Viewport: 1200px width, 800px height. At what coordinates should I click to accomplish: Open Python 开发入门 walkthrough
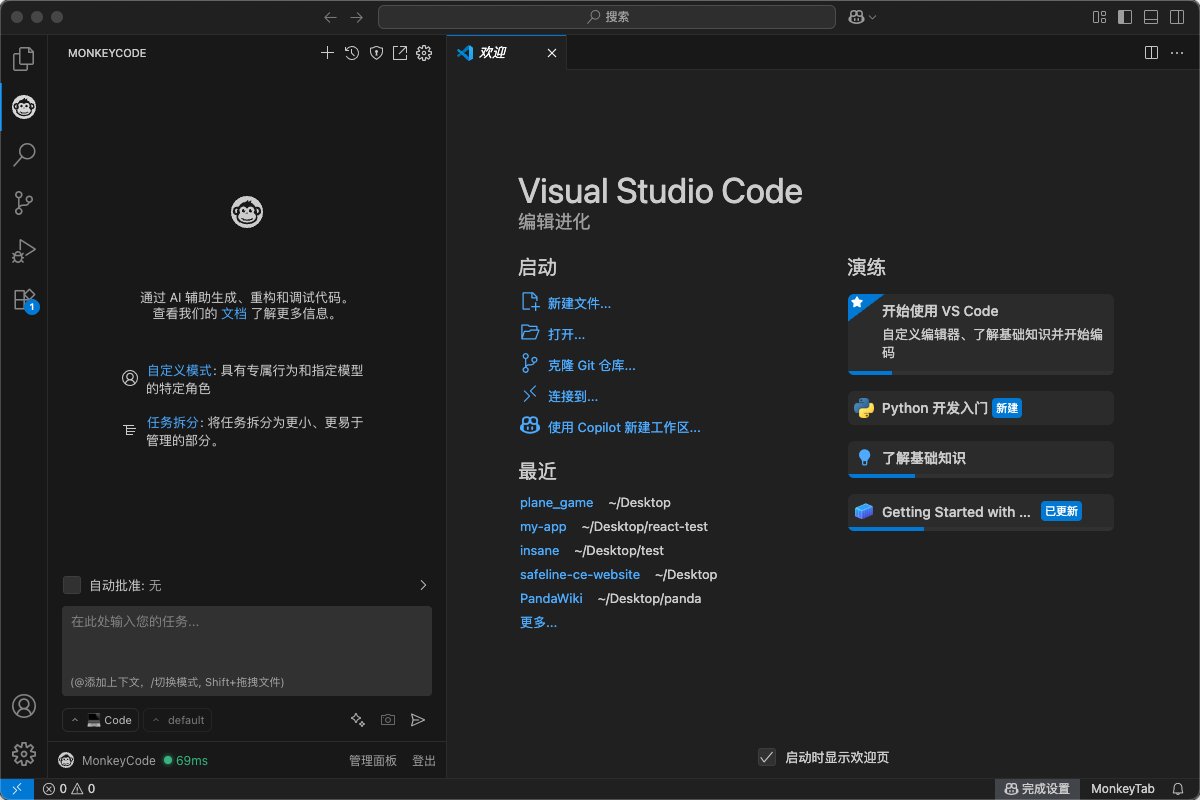[x=981, y=408]
